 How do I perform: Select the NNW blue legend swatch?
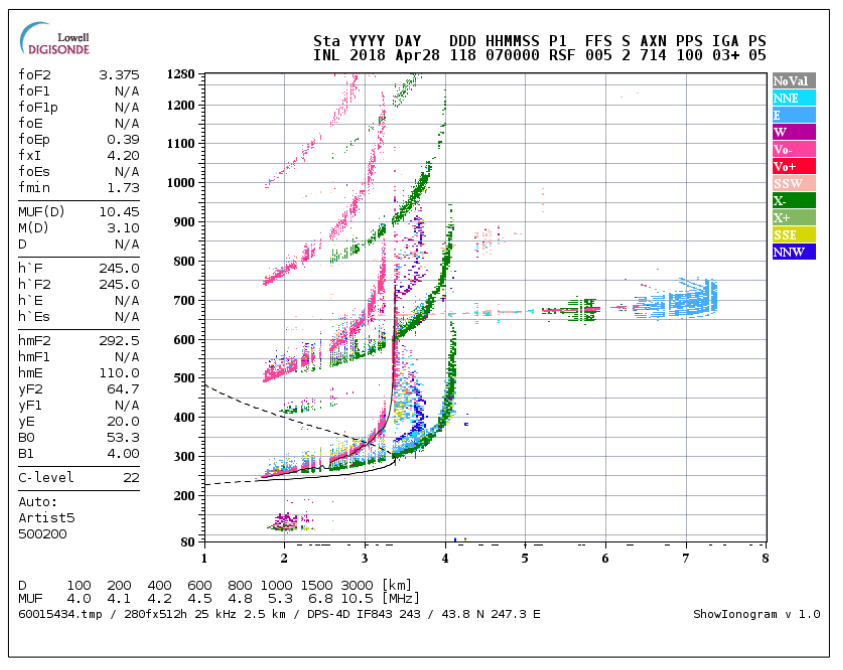[x=794, y=252]
